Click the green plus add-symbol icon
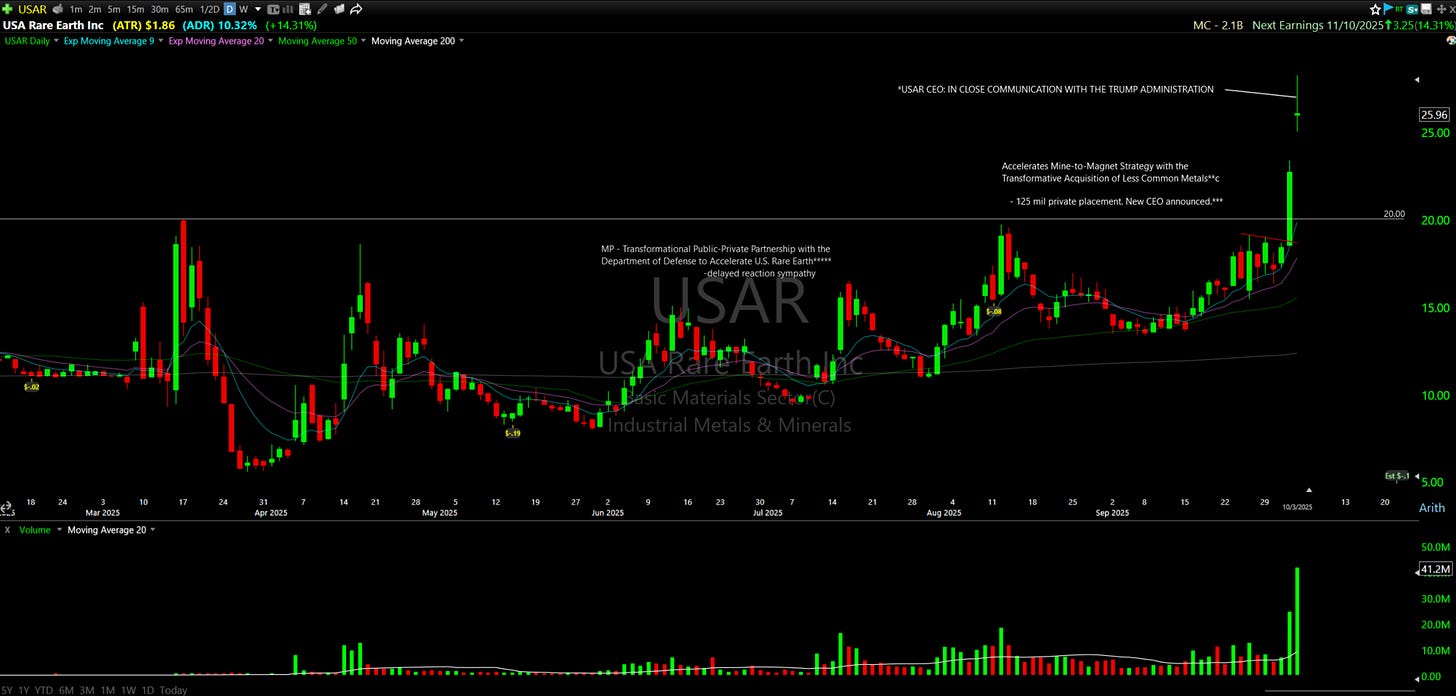Screen dimensions: 1456x696 8,9
